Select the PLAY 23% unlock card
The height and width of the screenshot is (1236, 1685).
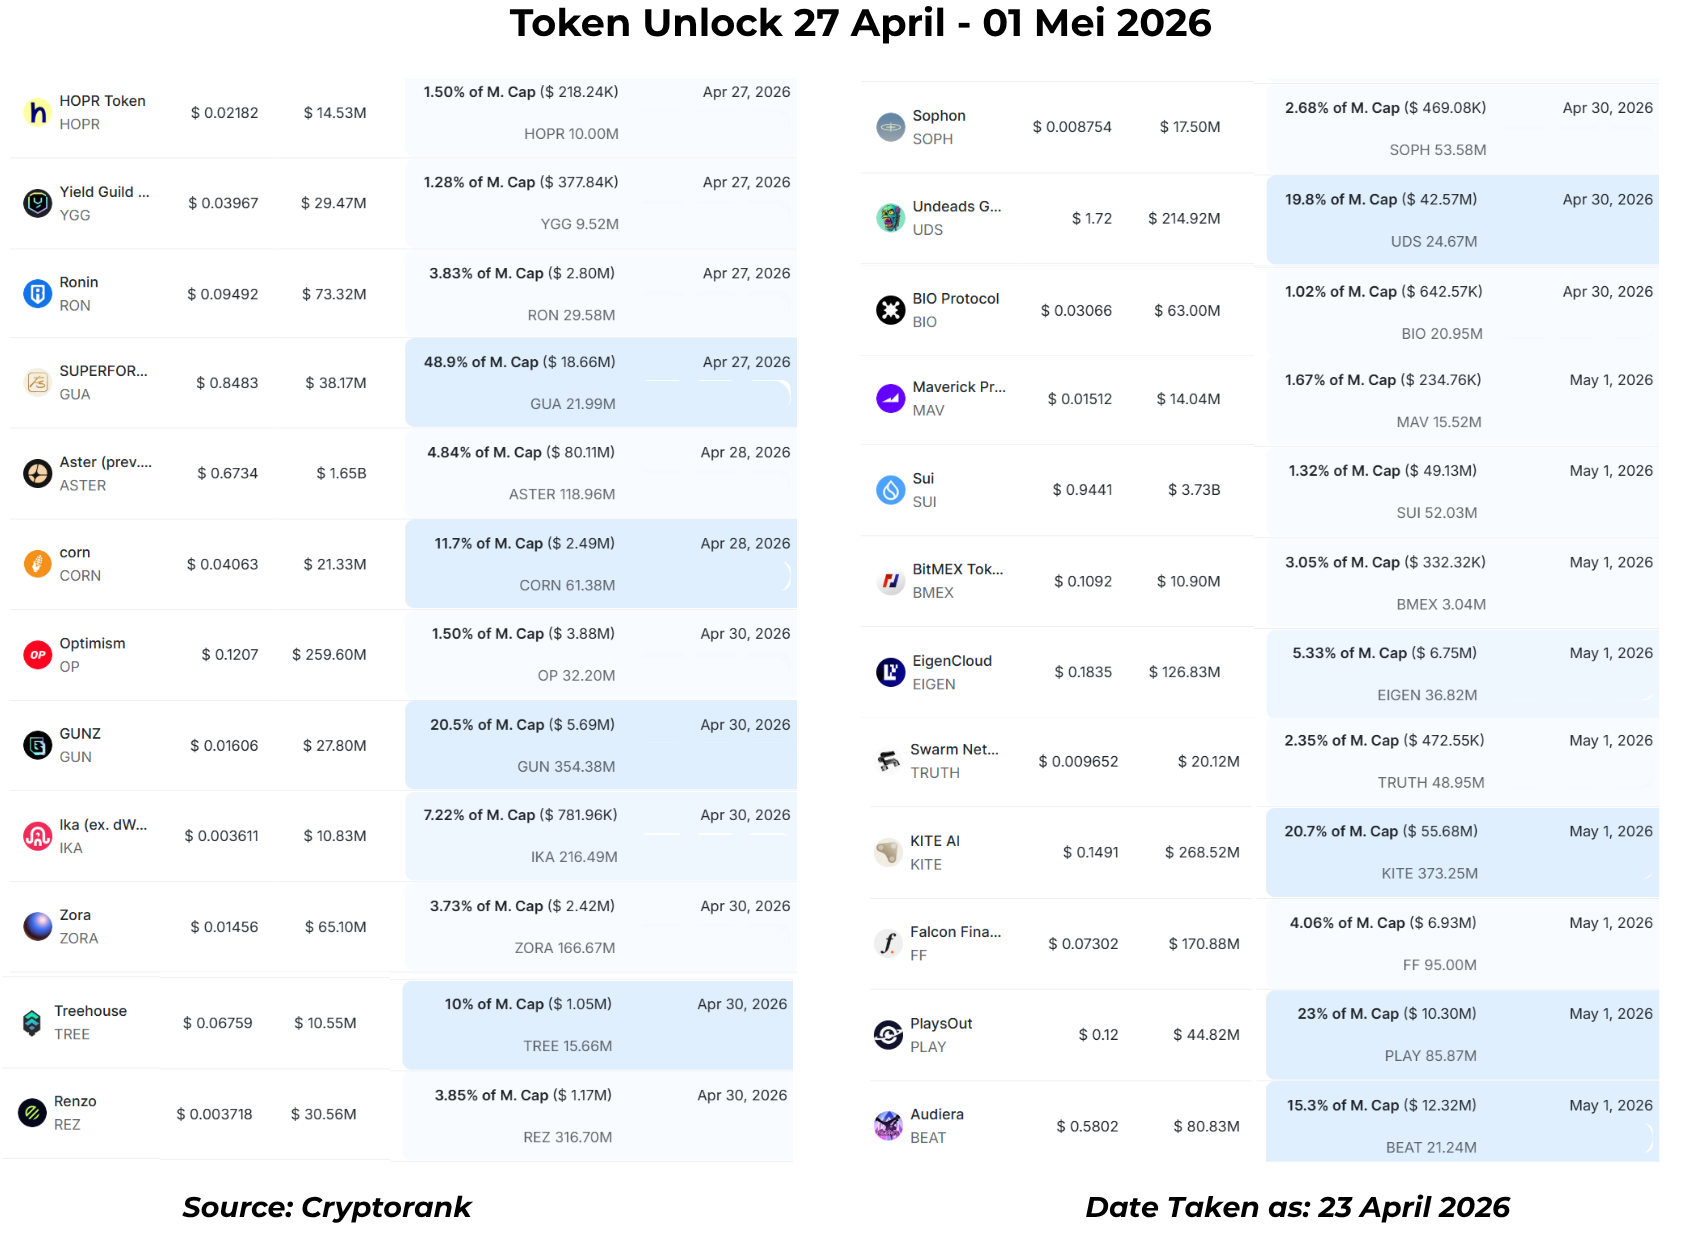pos(1461,1035)
